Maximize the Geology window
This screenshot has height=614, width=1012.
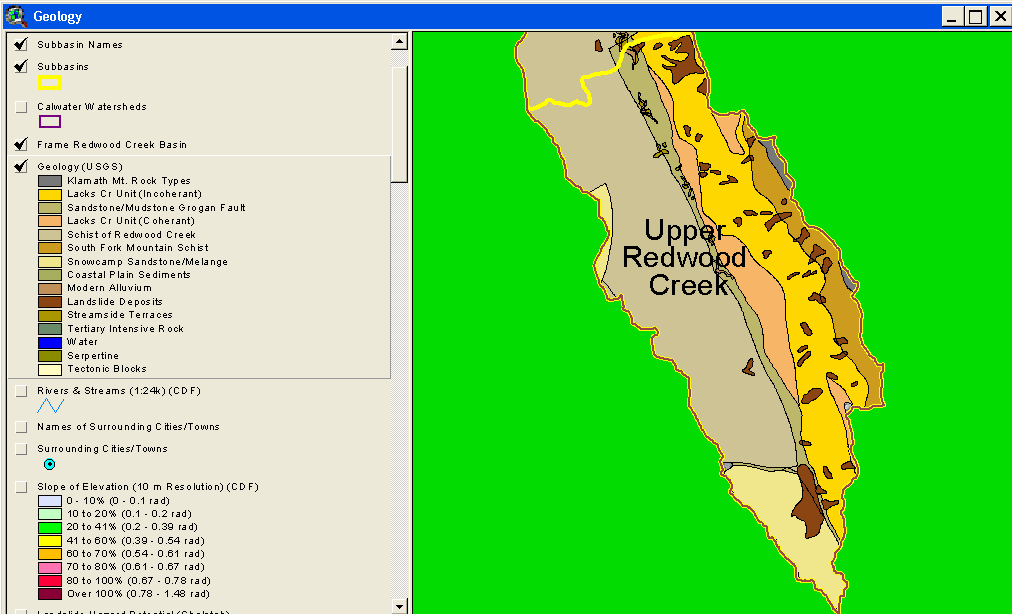point(976,16)
